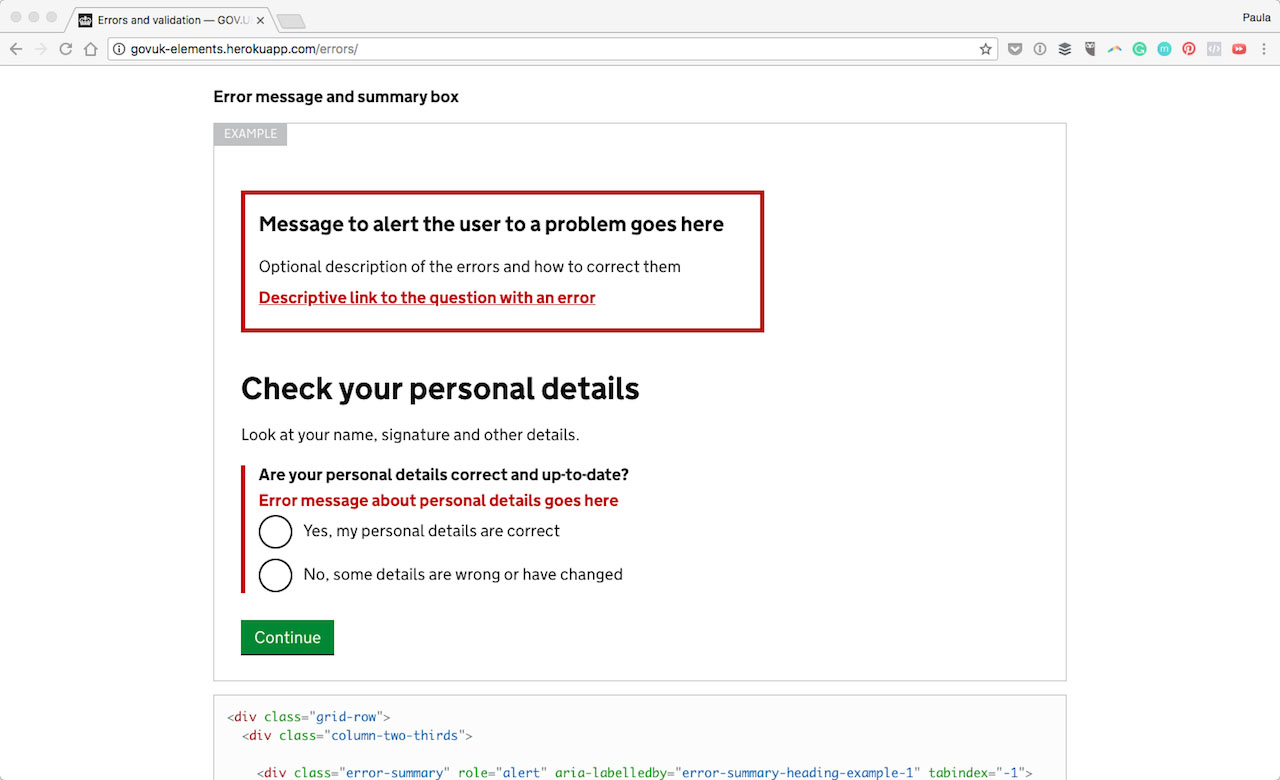Viewport: 1280px width, 780px height.
Task: Click the Buffer stacked-layers extension icon
Action: (x=1065, y=49)
